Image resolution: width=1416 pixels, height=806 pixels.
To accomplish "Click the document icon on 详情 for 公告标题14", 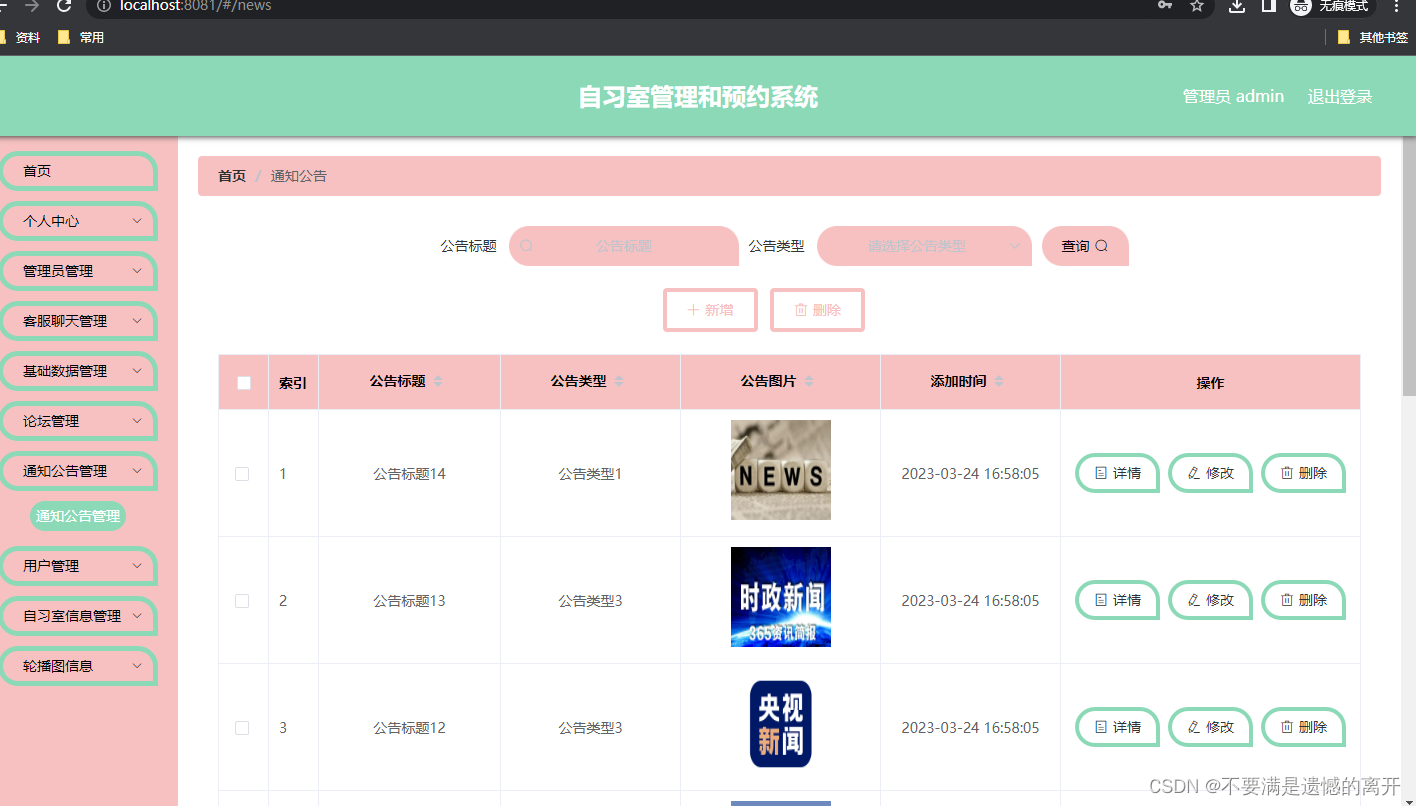I will tap(1100, 473).
